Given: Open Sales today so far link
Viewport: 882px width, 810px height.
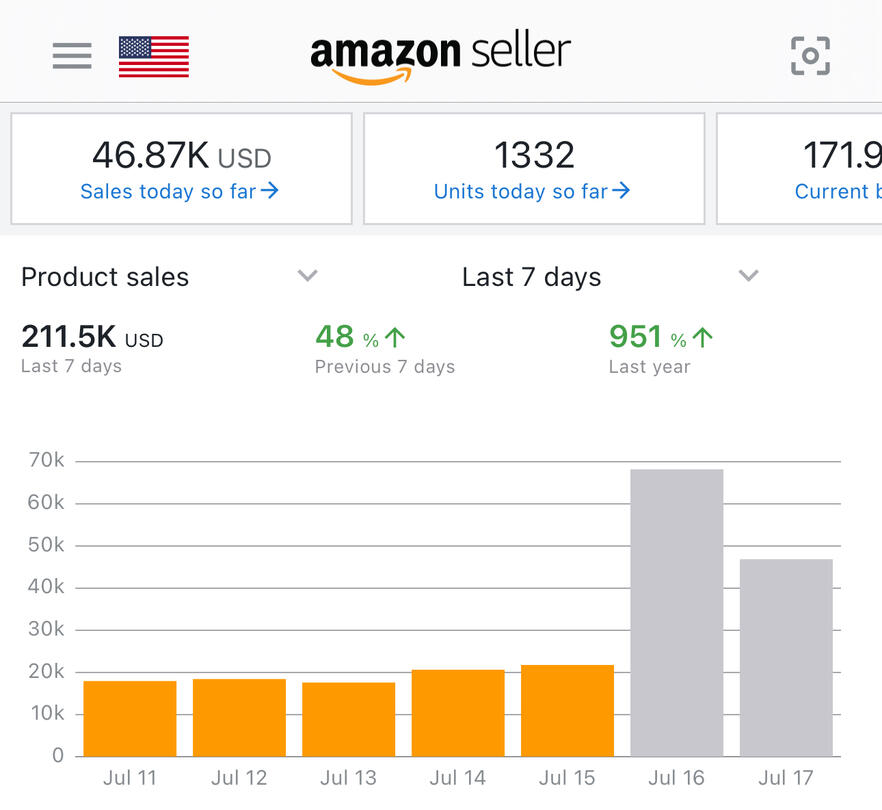Looking at the screenshot, I should click(179, 191).
